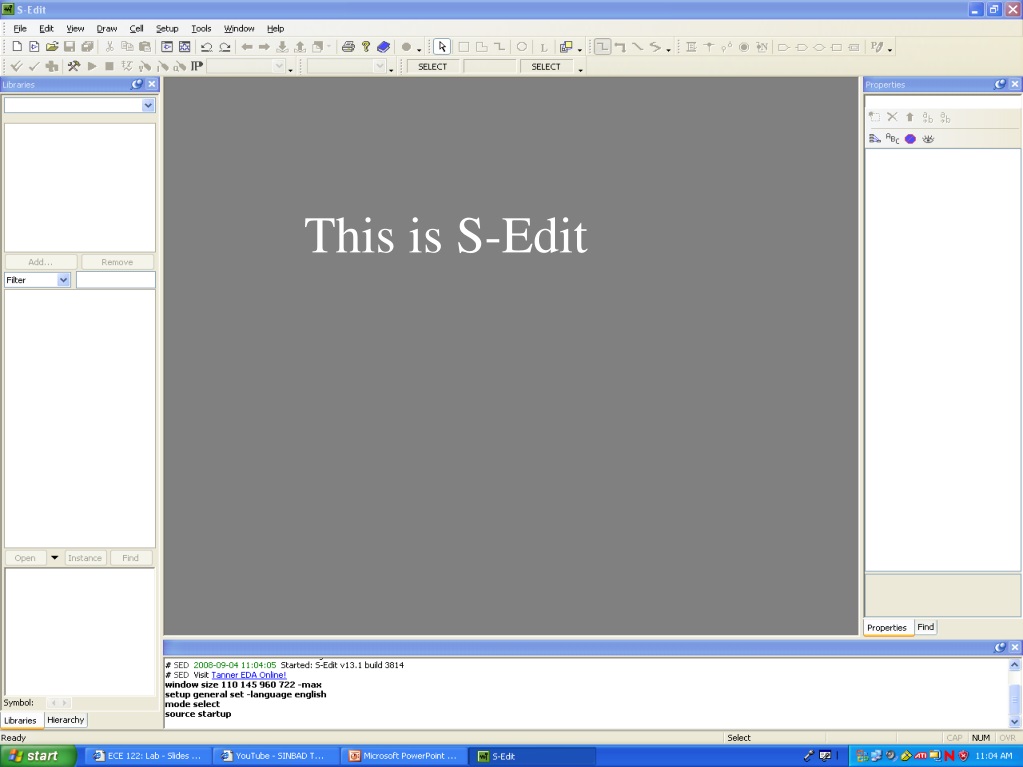Click the solder point dot icon

pos(744,47)
